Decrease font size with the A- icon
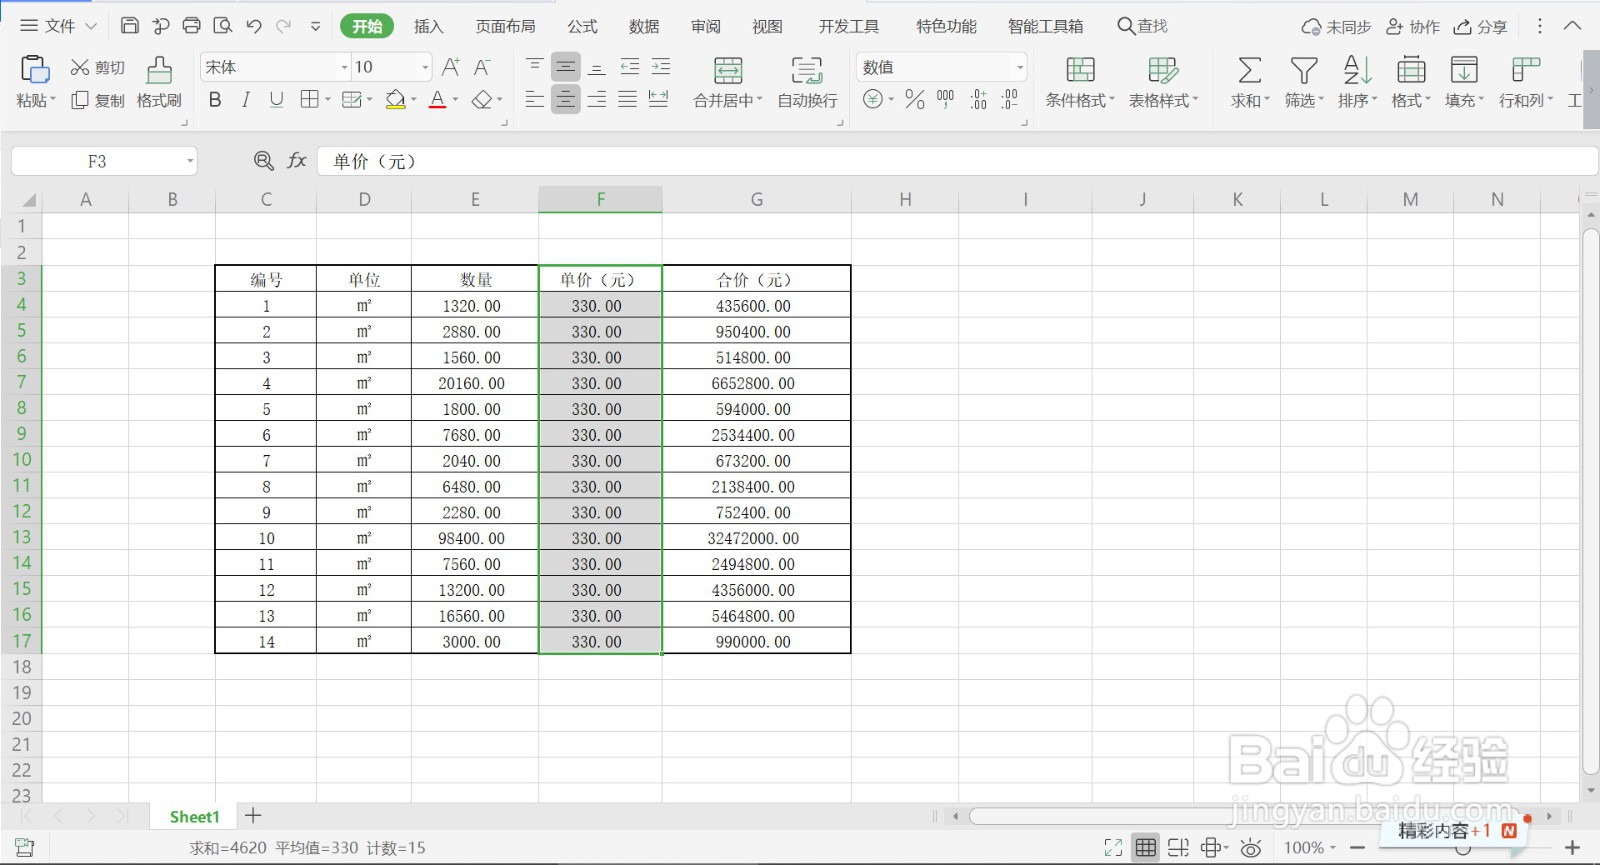Screen dimensions: 1600x865 point(482,67)
